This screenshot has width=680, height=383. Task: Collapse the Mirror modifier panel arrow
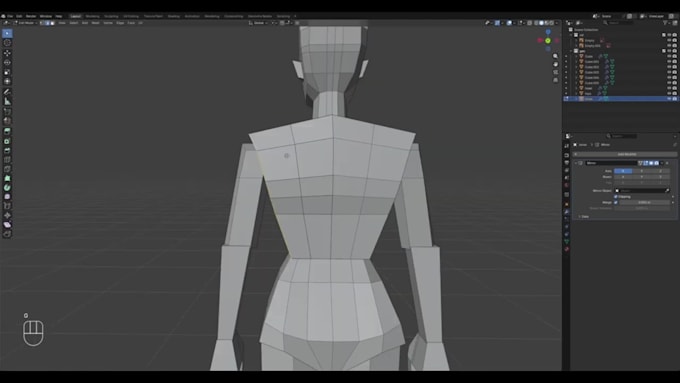tap(576, 163)
